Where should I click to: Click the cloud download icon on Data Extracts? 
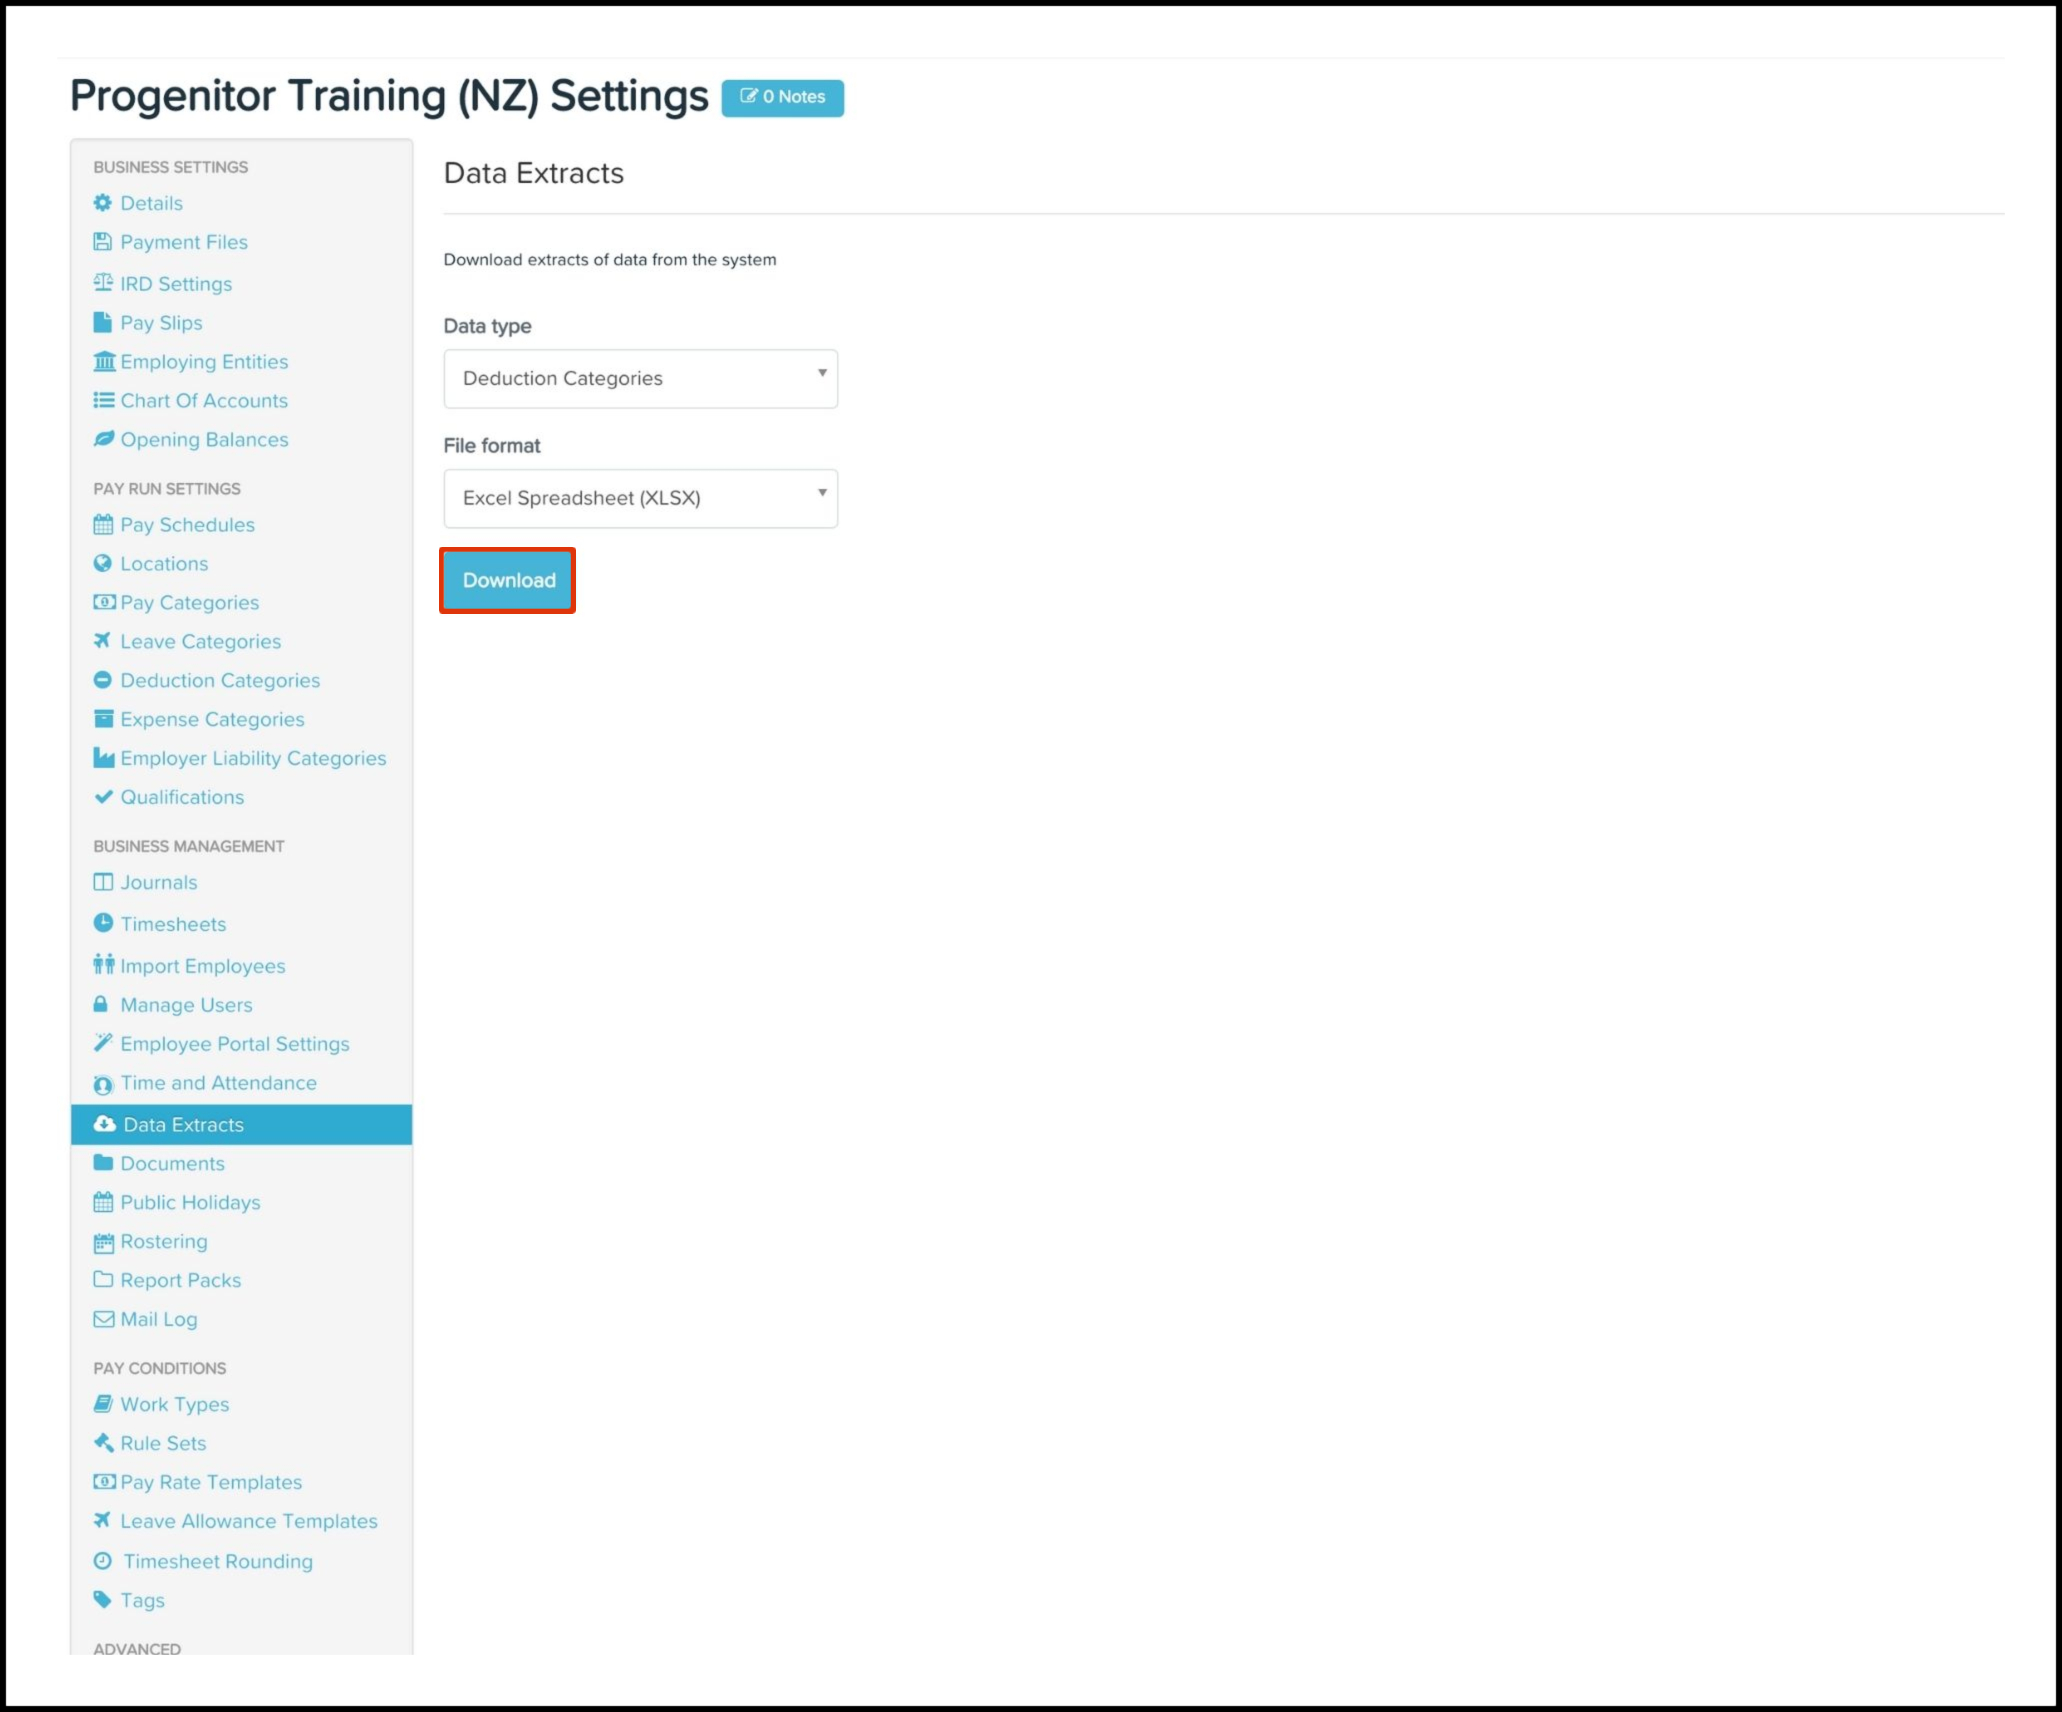coord(104,1124)
